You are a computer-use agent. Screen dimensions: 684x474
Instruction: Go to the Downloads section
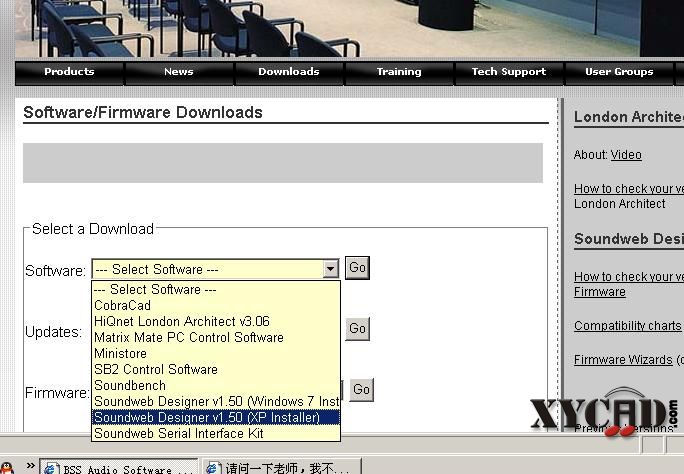click(289, 72)
